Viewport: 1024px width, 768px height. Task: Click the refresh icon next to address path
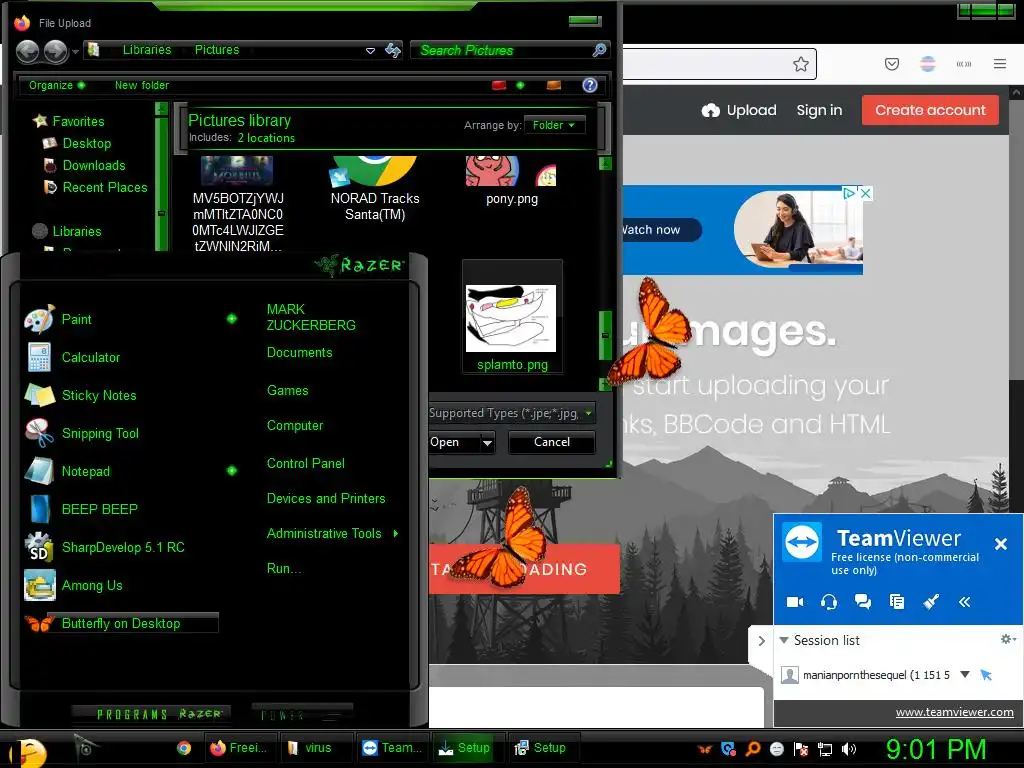click(392, 50)
